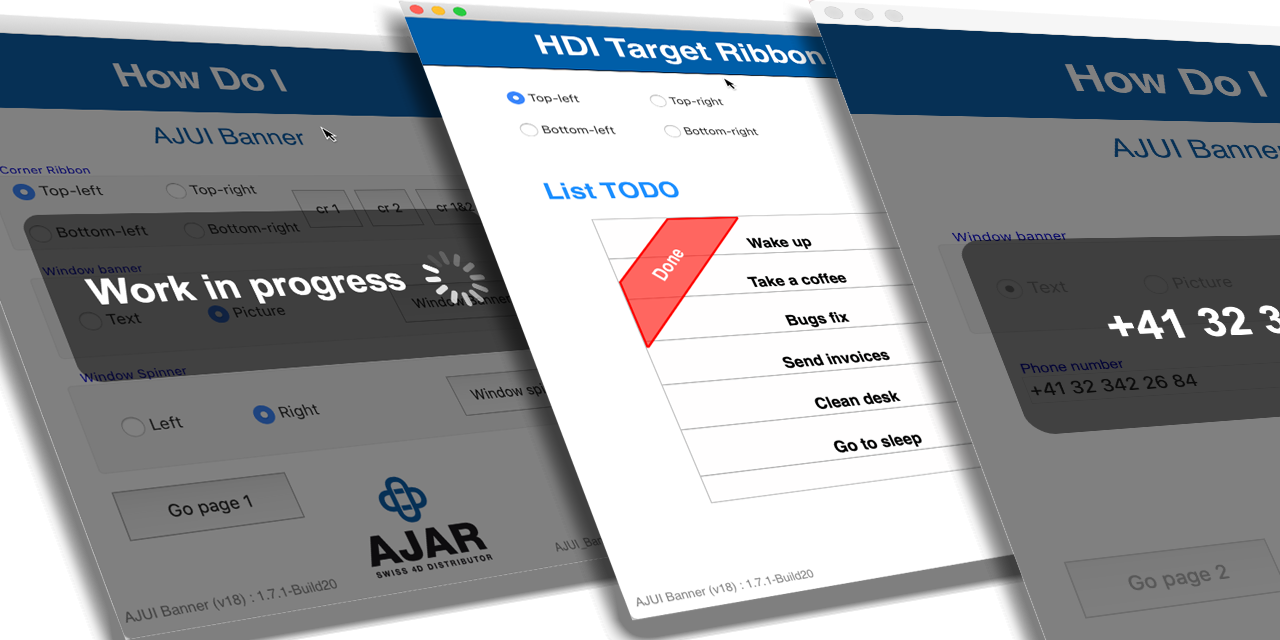The height and width of the screenshot is (640, 1280).
Task: Select Top-left radio in HDI Target Ribbon window
Action: click(x=516, y=98)
